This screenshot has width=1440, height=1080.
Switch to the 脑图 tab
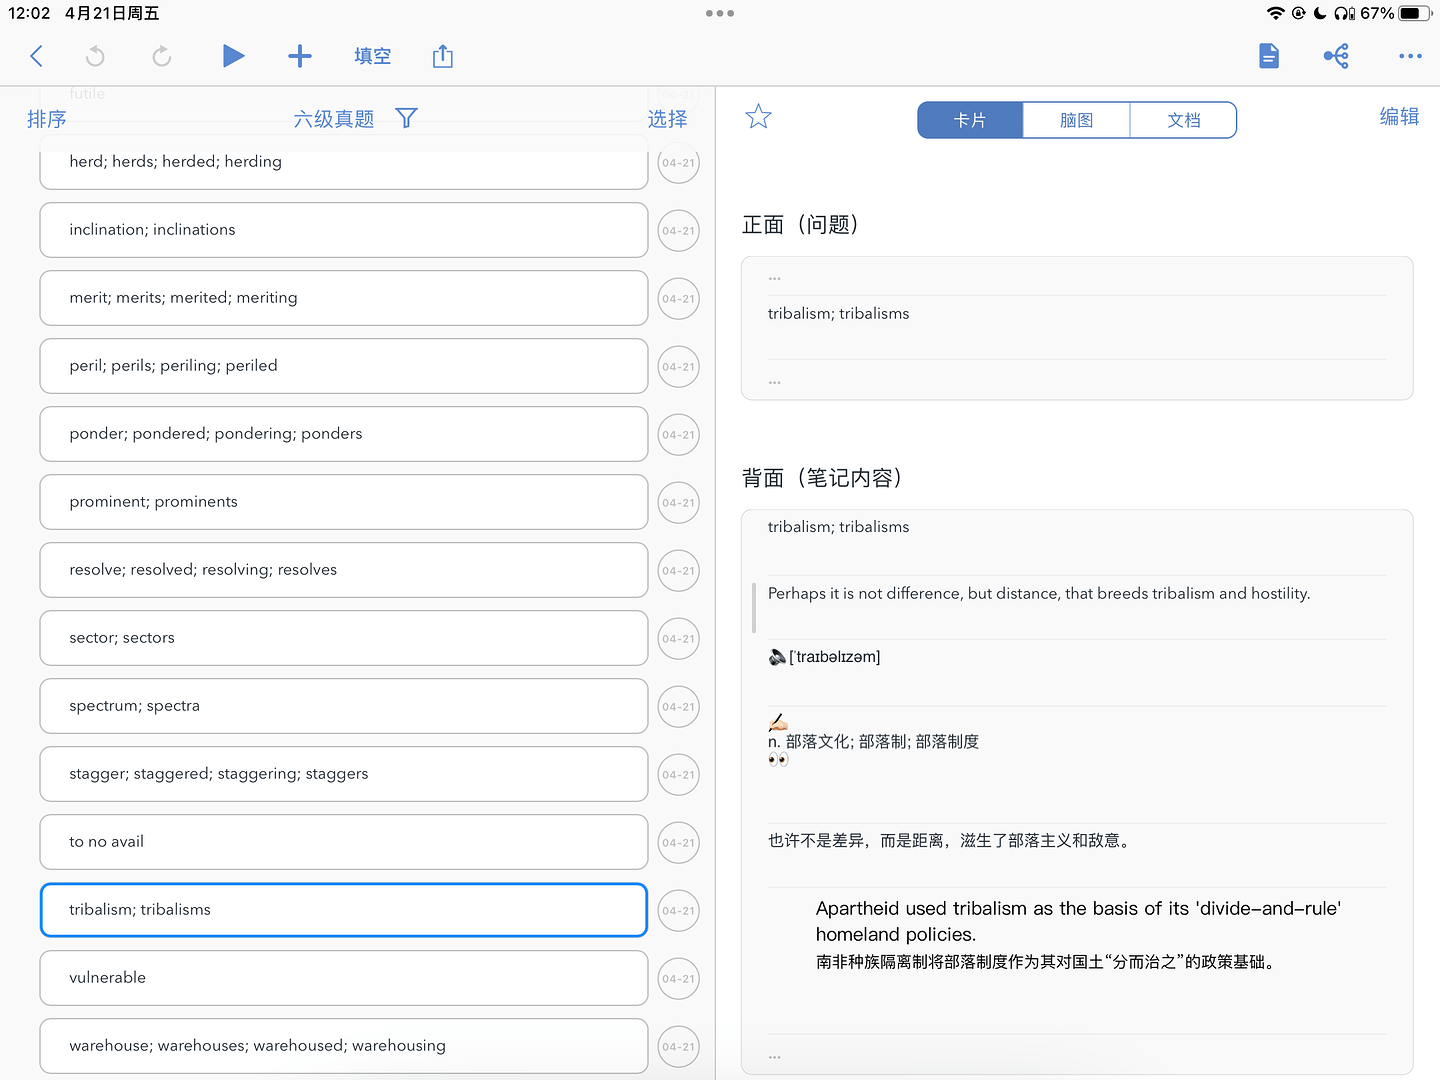1077,120
